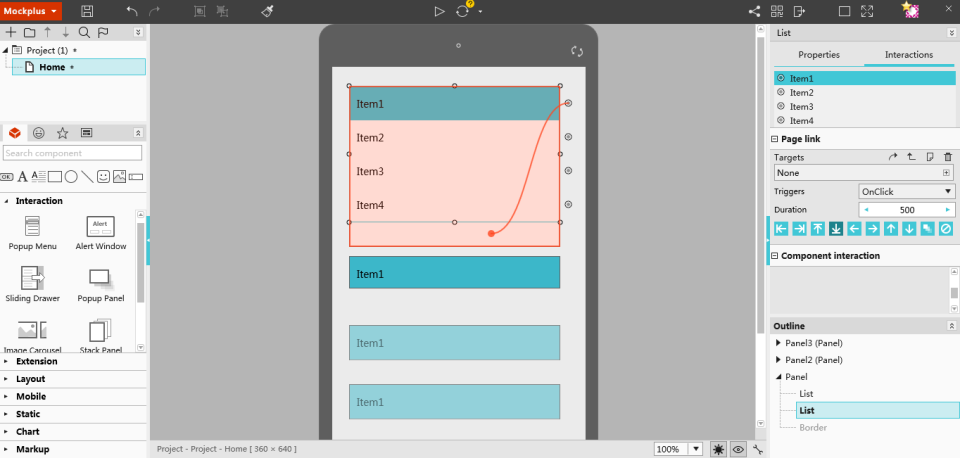Select the Popup Menu component
960x458 pixels.
pos(32,233)
